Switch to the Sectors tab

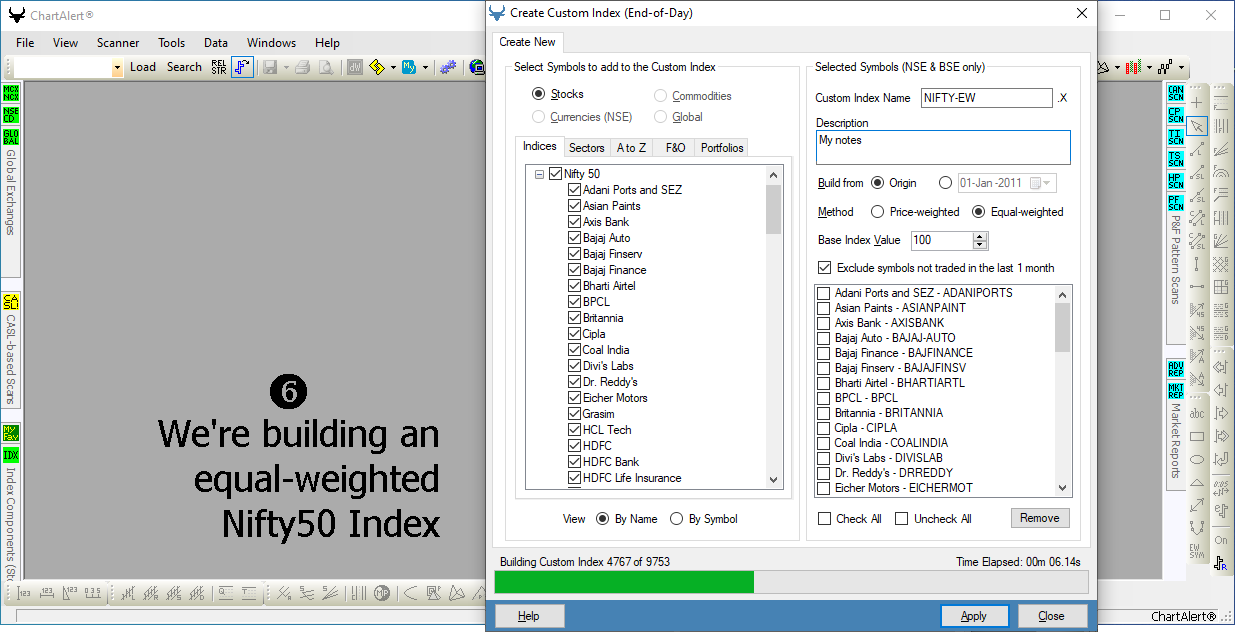pos(587,148)
